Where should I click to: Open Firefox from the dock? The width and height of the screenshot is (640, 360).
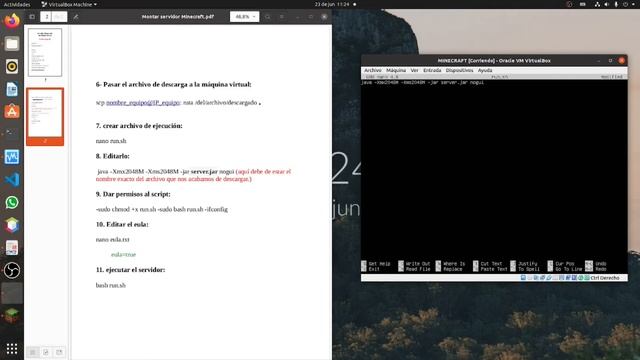[x=12, y=20]
